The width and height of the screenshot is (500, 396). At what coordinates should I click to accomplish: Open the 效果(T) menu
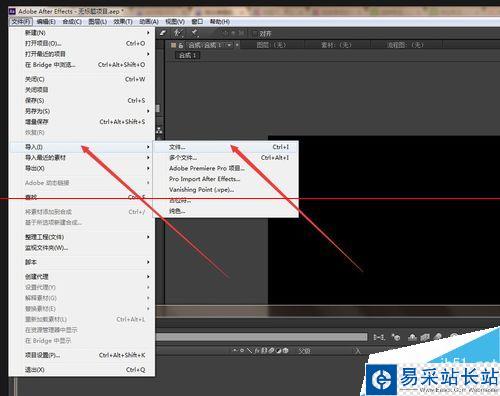coord(123,22)
